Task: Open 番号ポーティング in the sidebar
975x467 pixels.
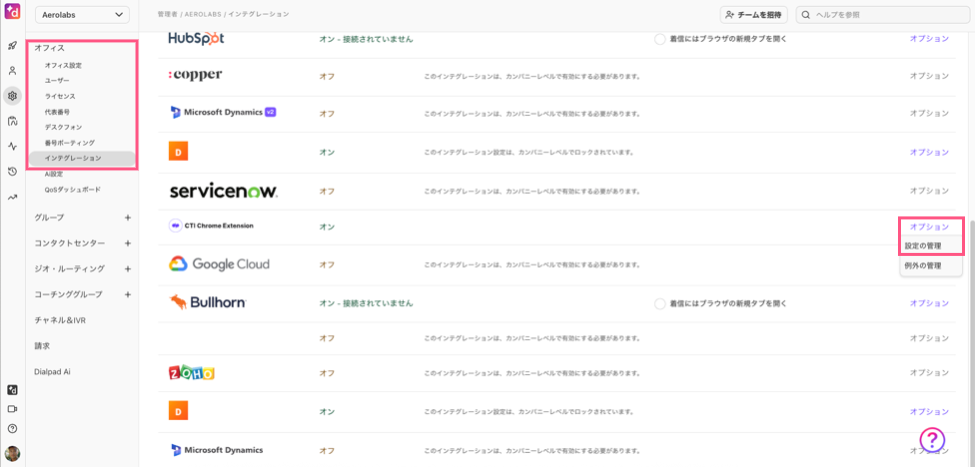Action: pos(69,142)
